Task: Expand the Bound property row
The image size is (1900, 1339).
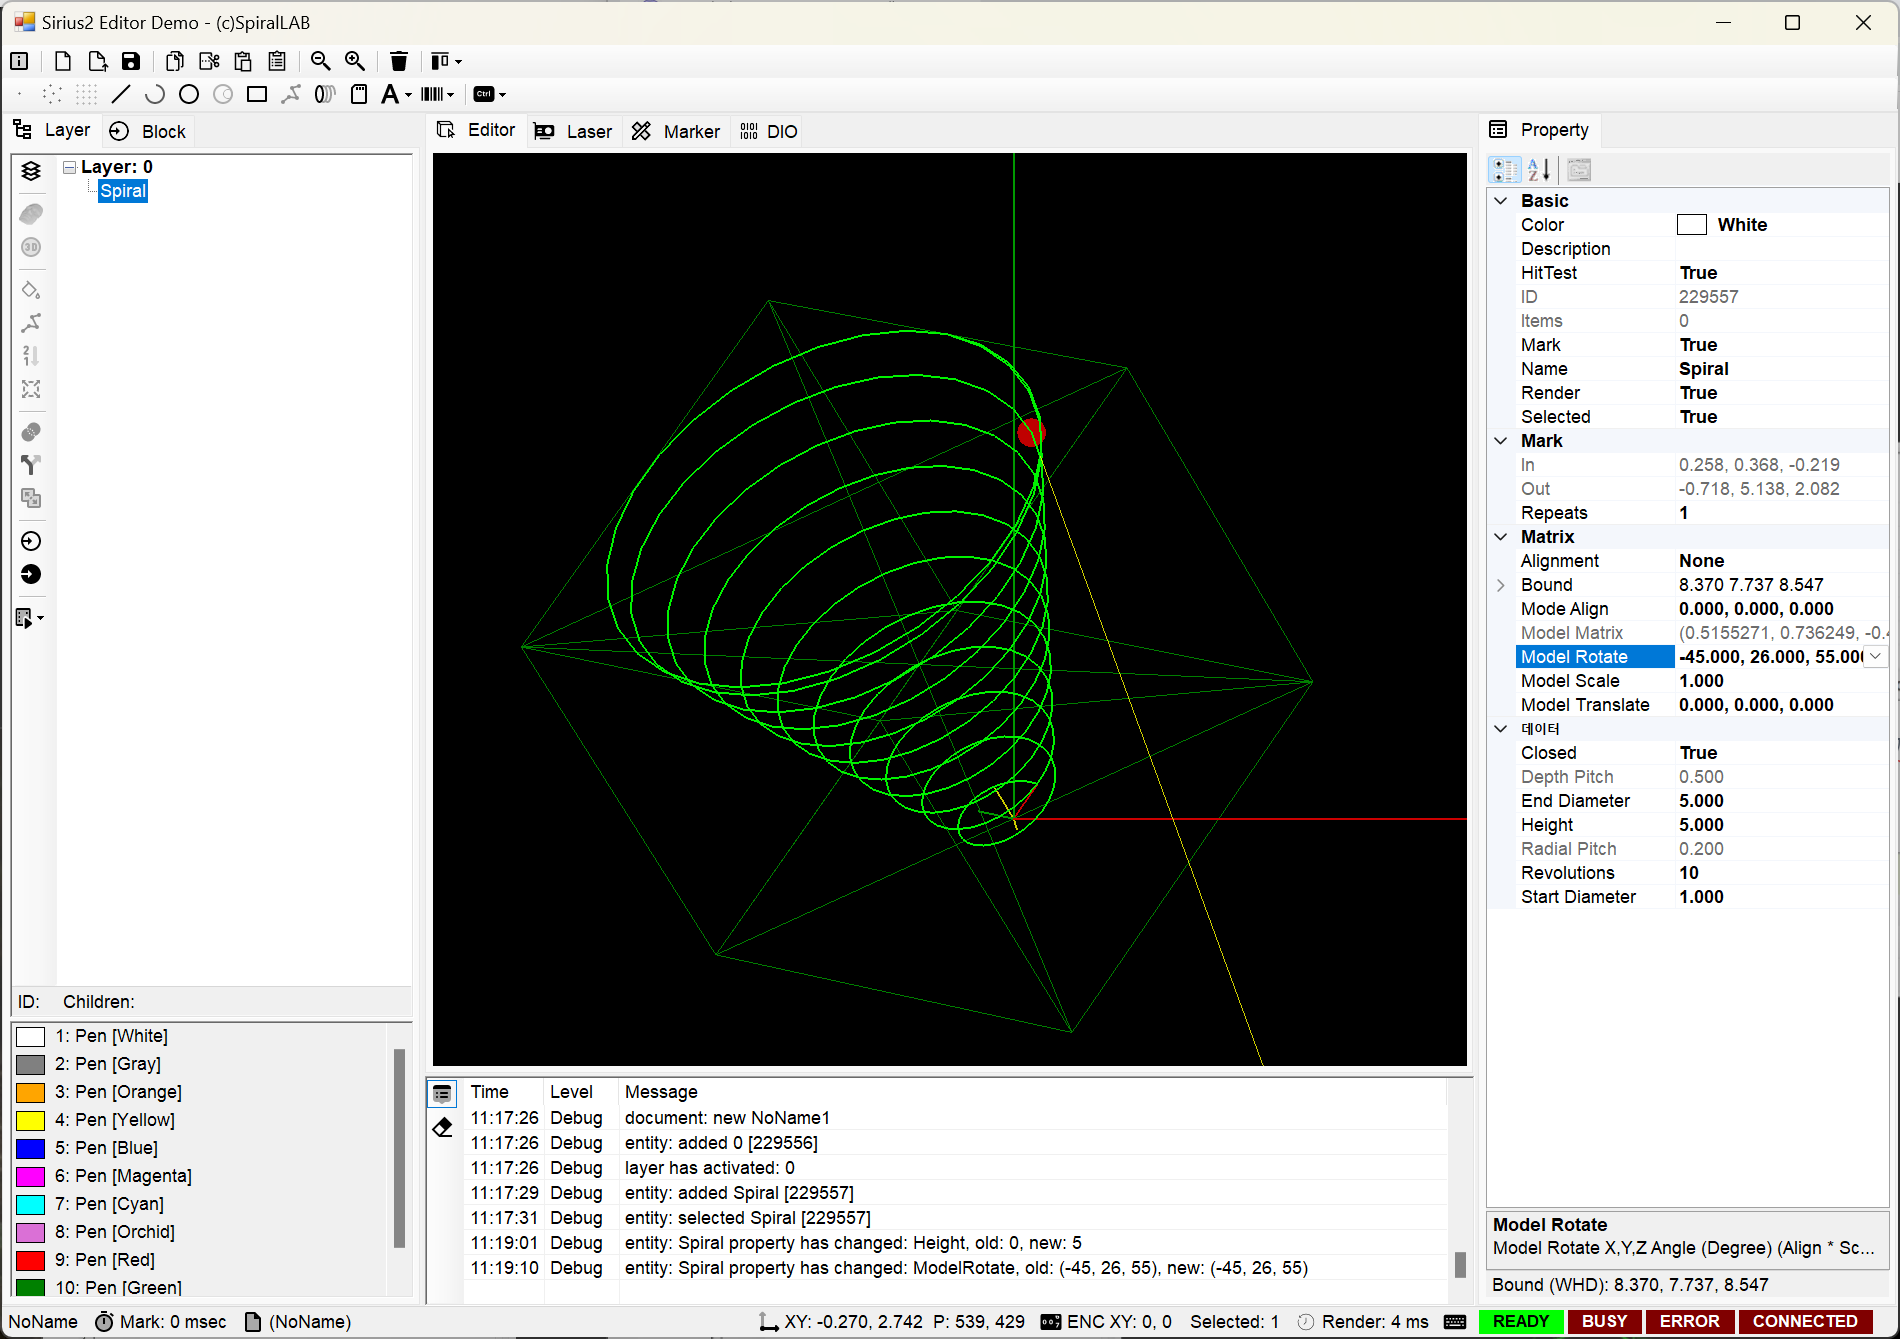Action: point(1500,585)
